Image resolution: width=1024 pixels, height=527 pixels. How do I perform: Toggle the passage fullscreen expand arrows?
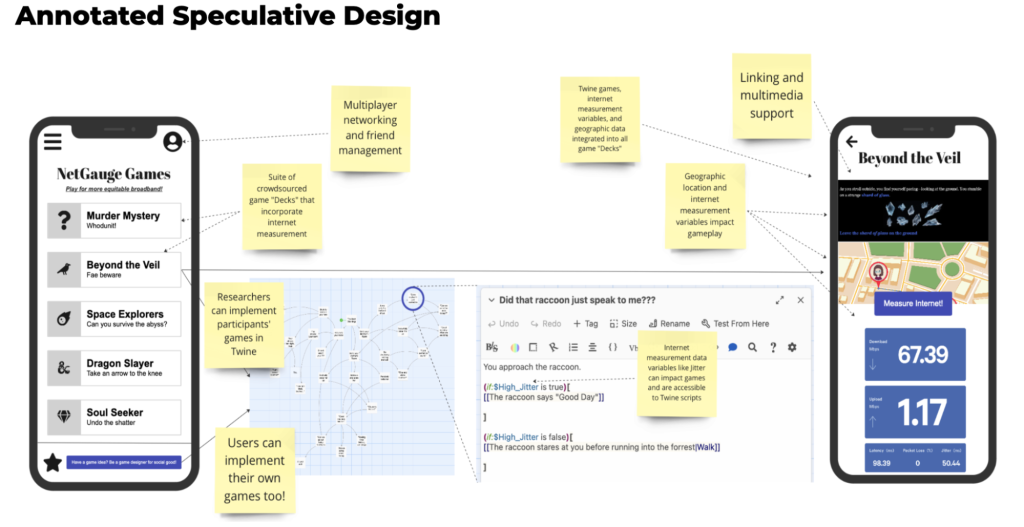pyautogui.click(x=780, y=300)
